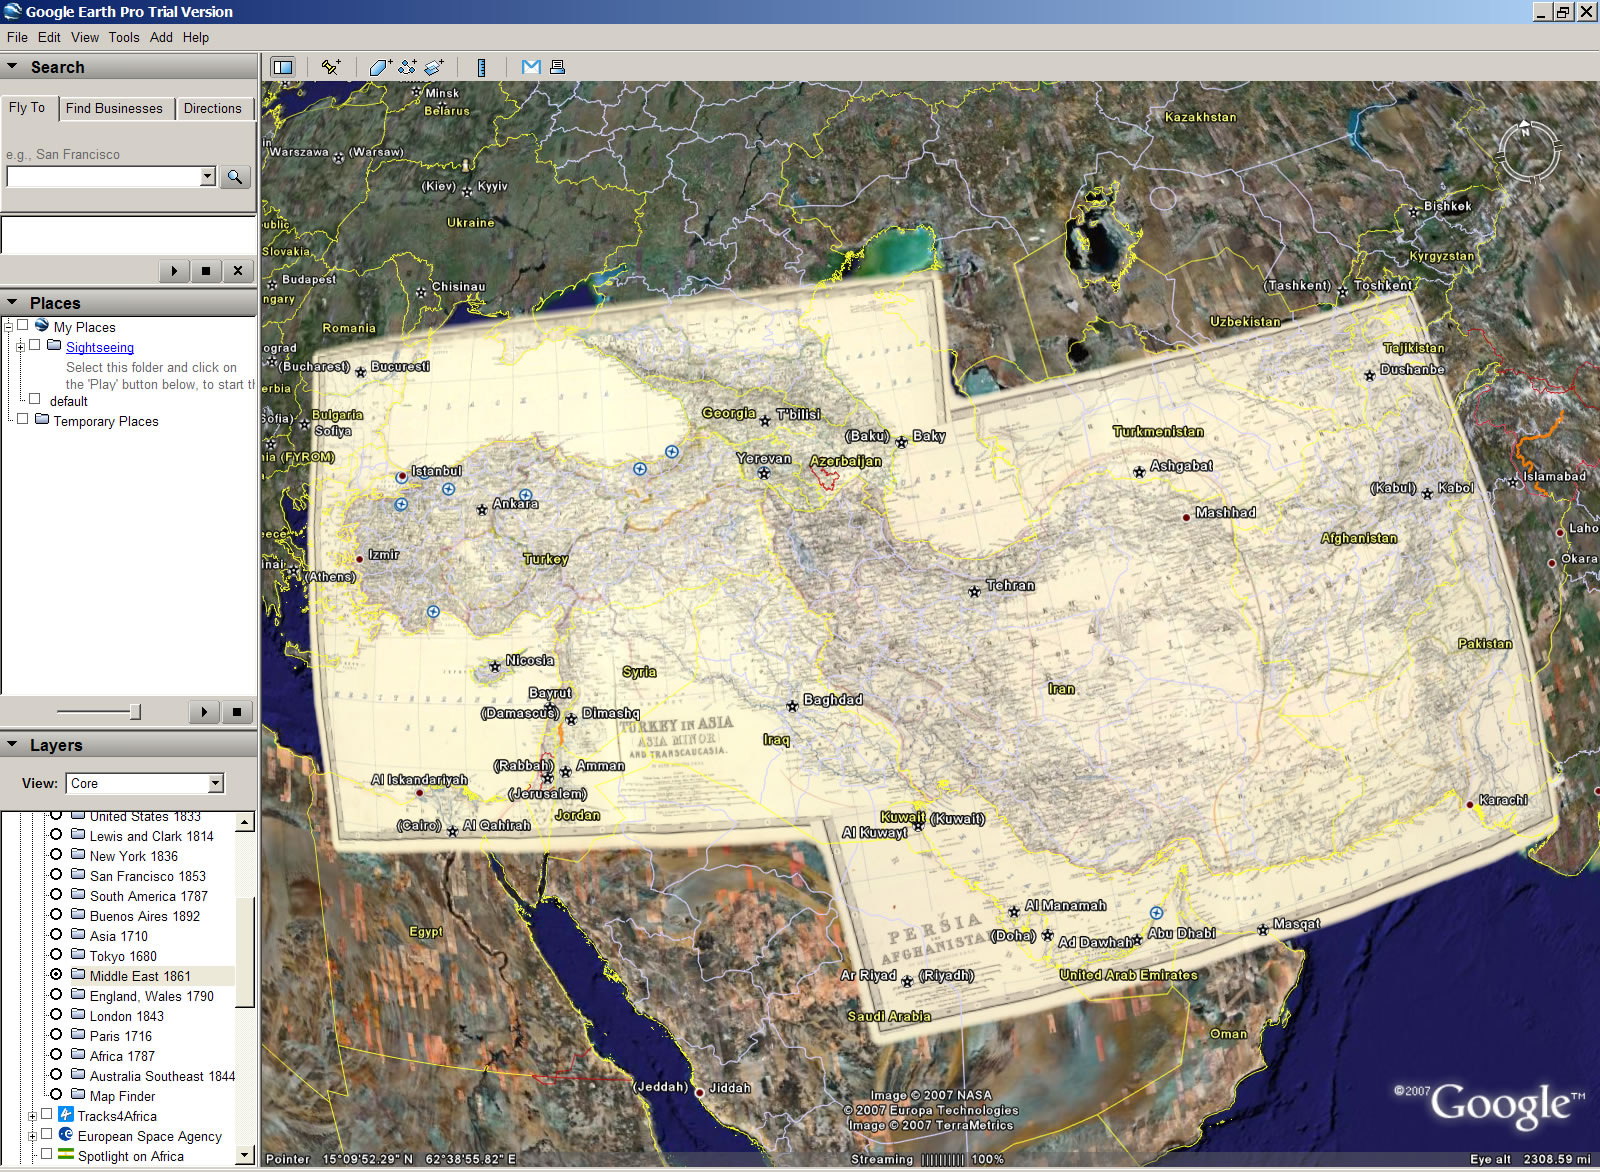Select the Add Placemark pin tool
The width and height of the screenshot is (1600, 1172).
click(330, 67)
